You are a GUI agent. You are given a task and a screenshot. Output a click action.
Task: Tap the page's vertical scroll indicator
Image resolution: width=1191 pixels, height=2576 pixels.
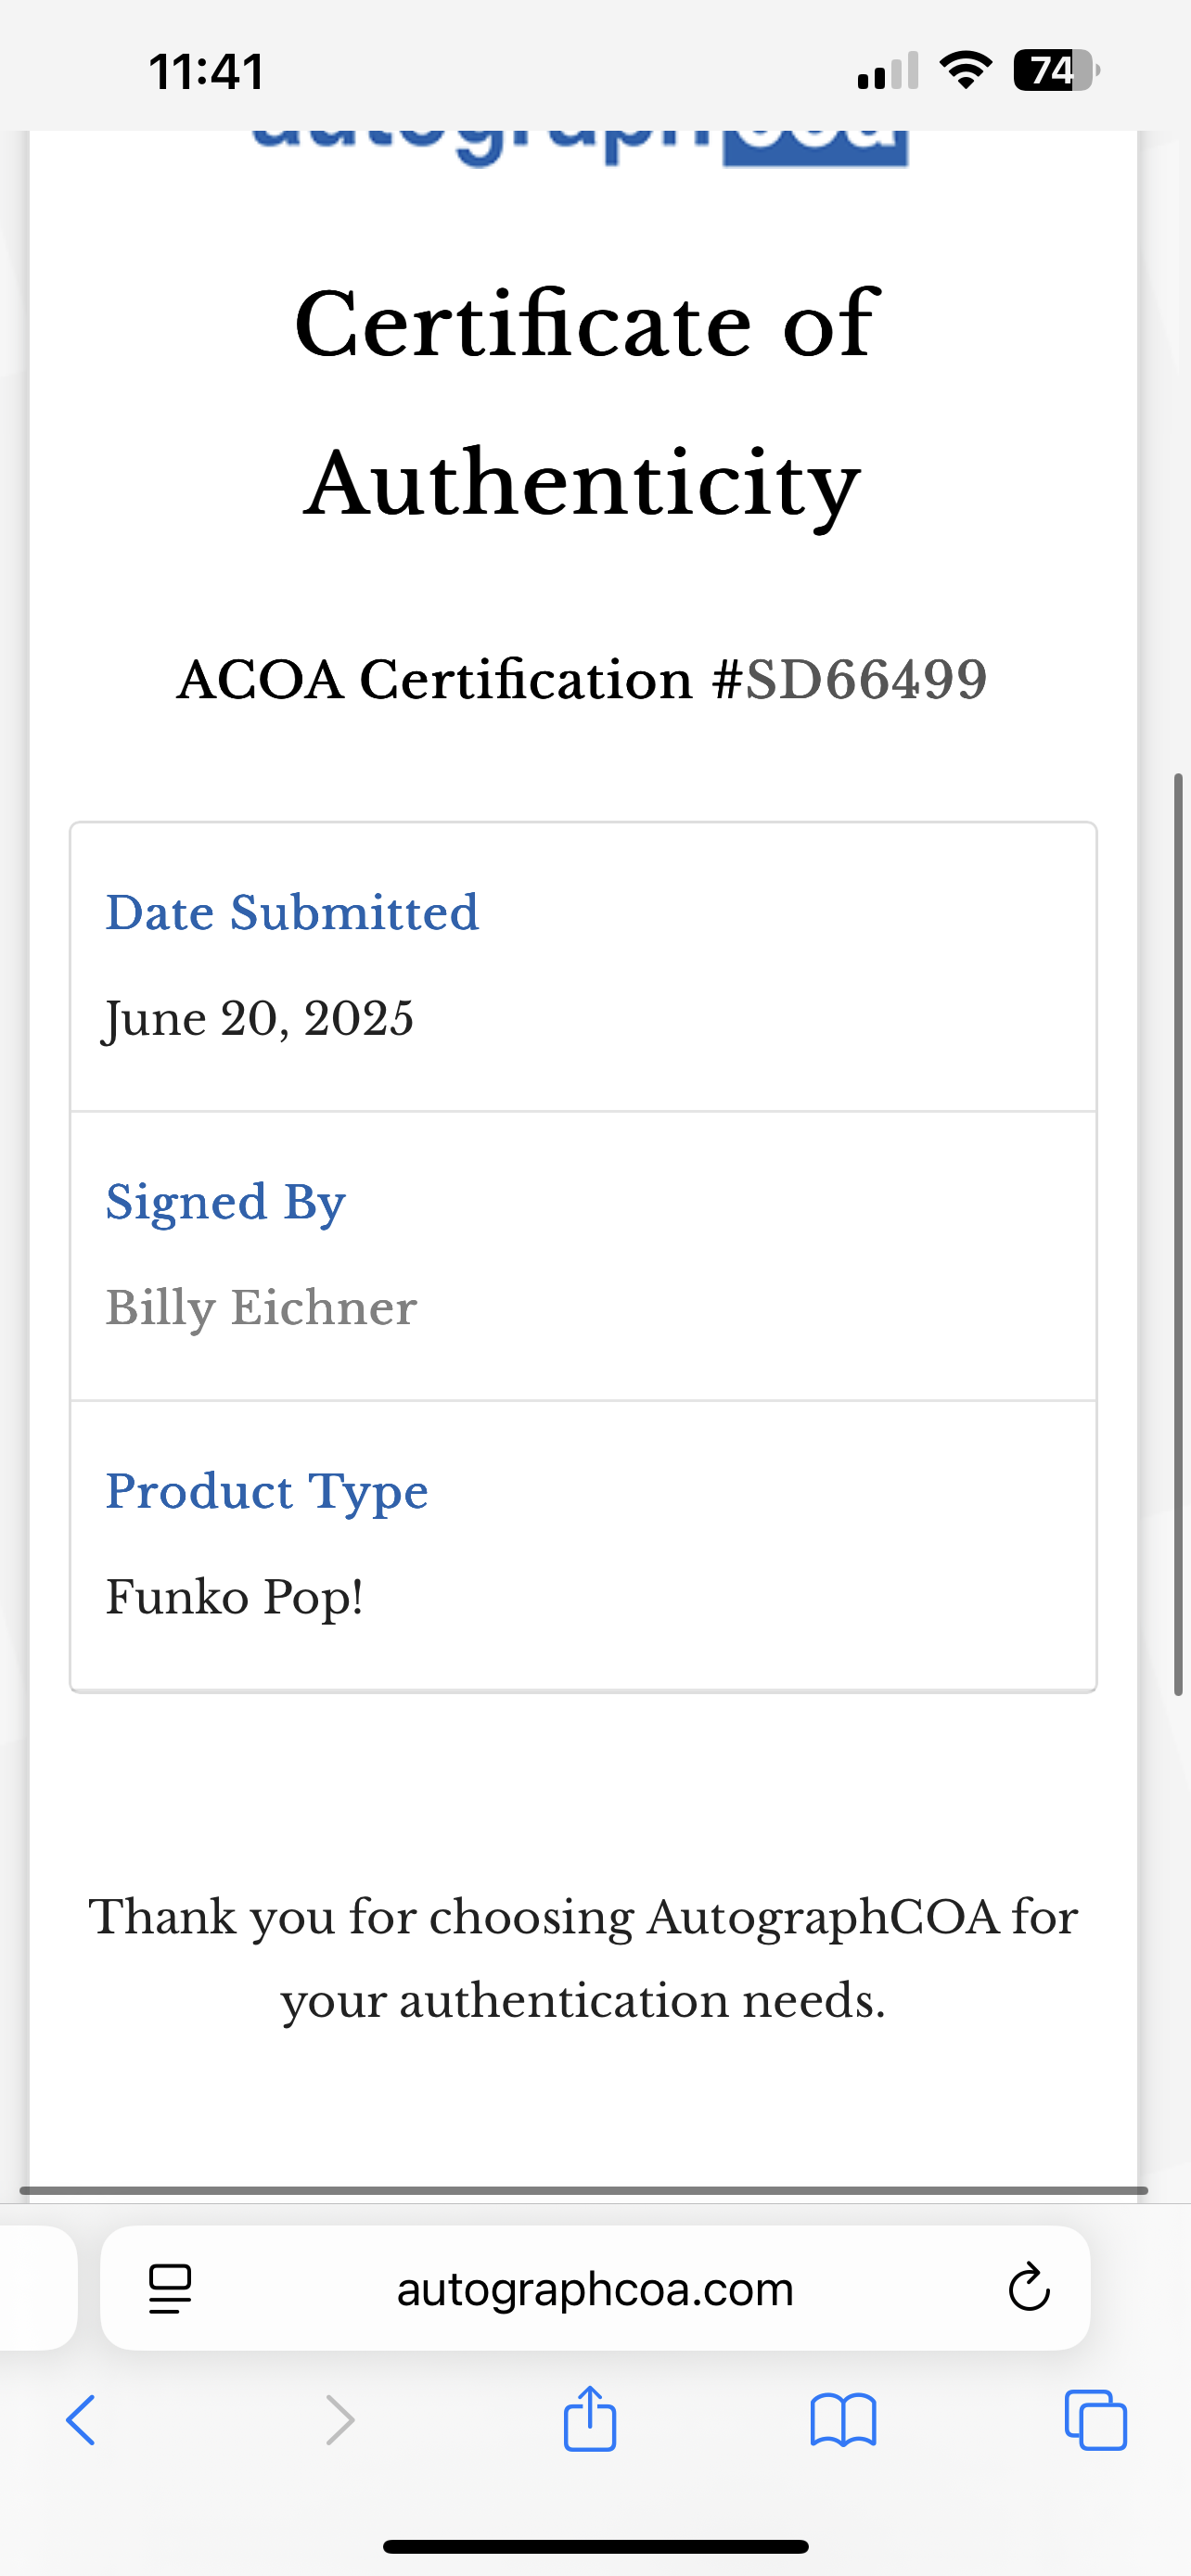coord(1178,1234)
